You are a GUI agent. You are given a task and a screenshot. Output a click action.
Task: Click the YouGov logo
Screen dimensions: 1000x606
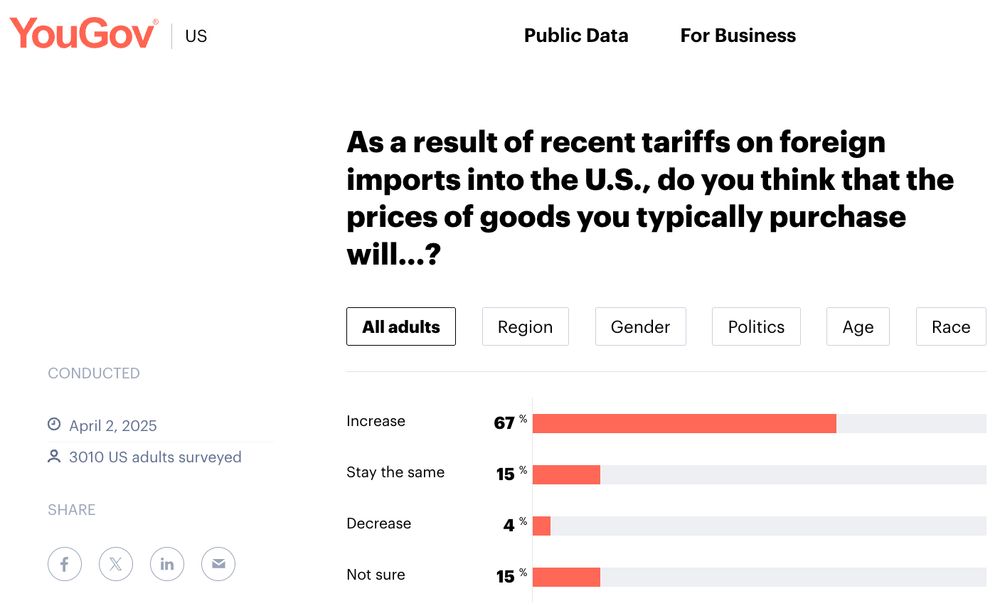coord(83,34)
